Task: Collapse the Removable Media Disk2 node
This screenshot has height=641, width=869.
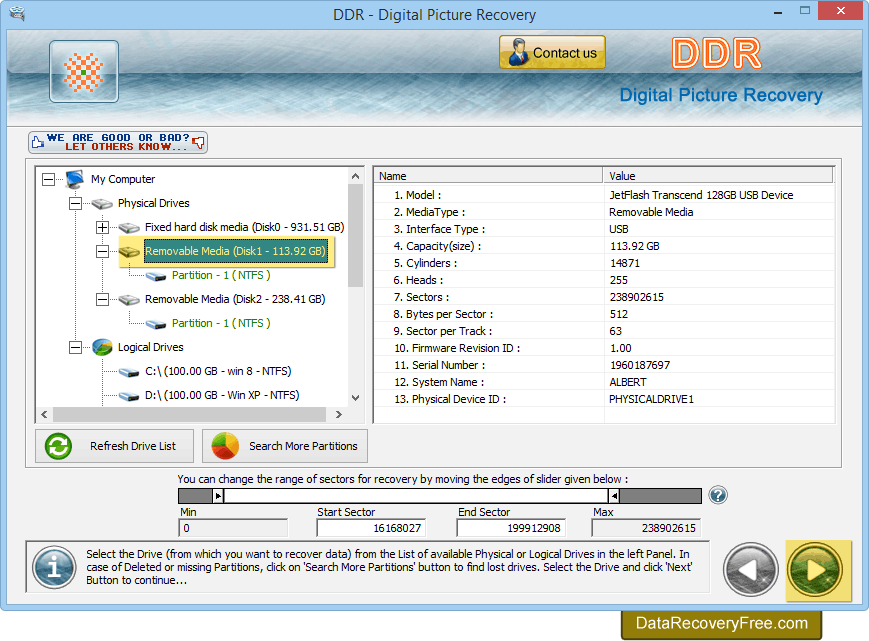Action: click(x=102, y=300)
